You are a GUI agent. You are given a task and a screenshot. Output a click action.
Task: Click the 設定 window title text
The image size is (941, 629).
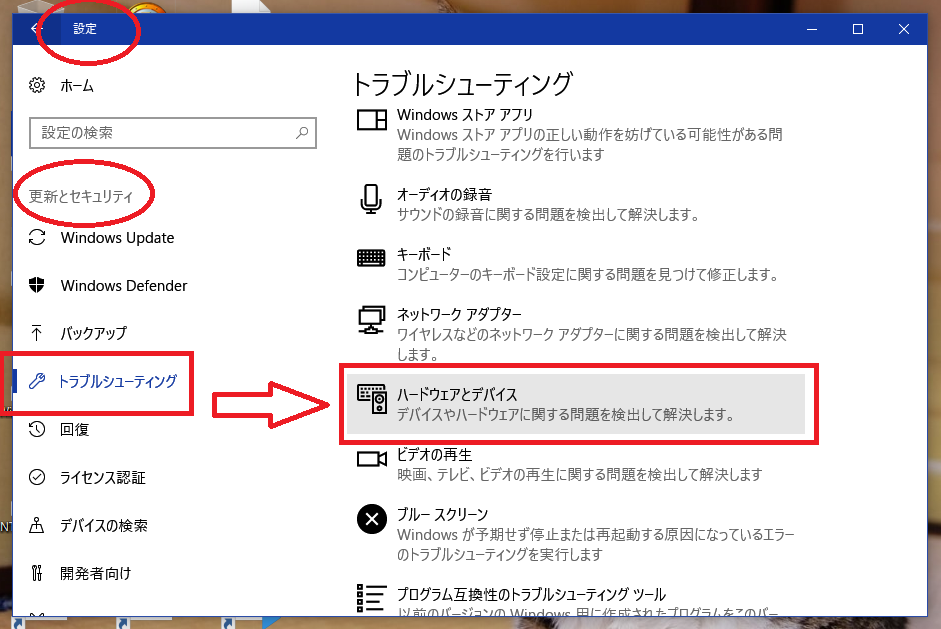85,29
